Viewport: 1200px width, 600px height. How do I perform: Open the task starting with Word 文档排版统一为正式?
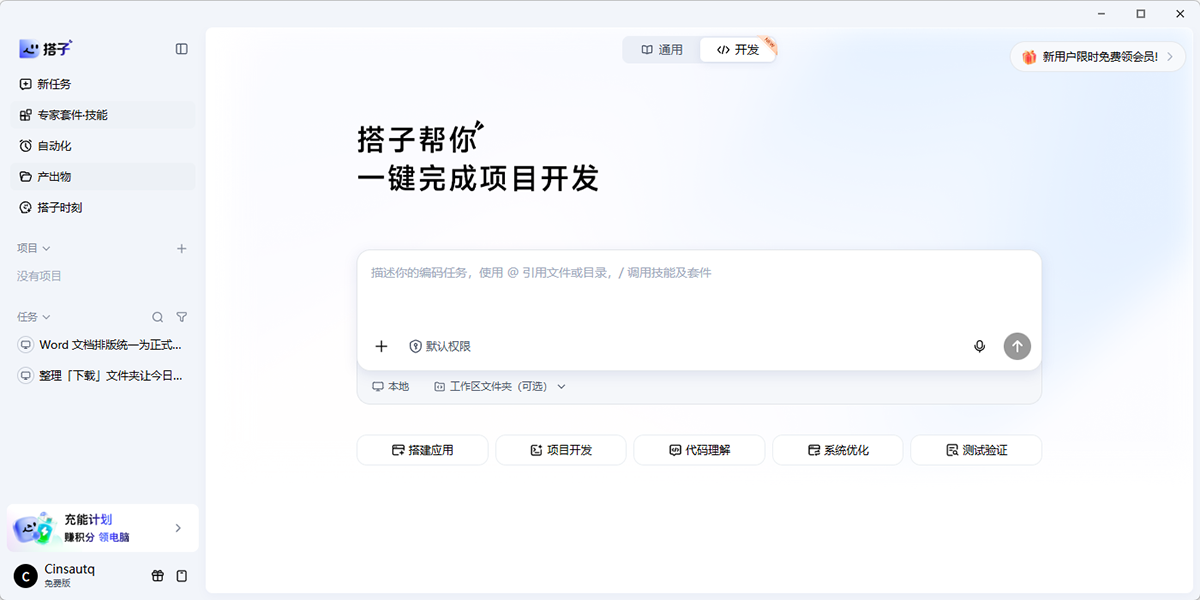tap(103, 345)
